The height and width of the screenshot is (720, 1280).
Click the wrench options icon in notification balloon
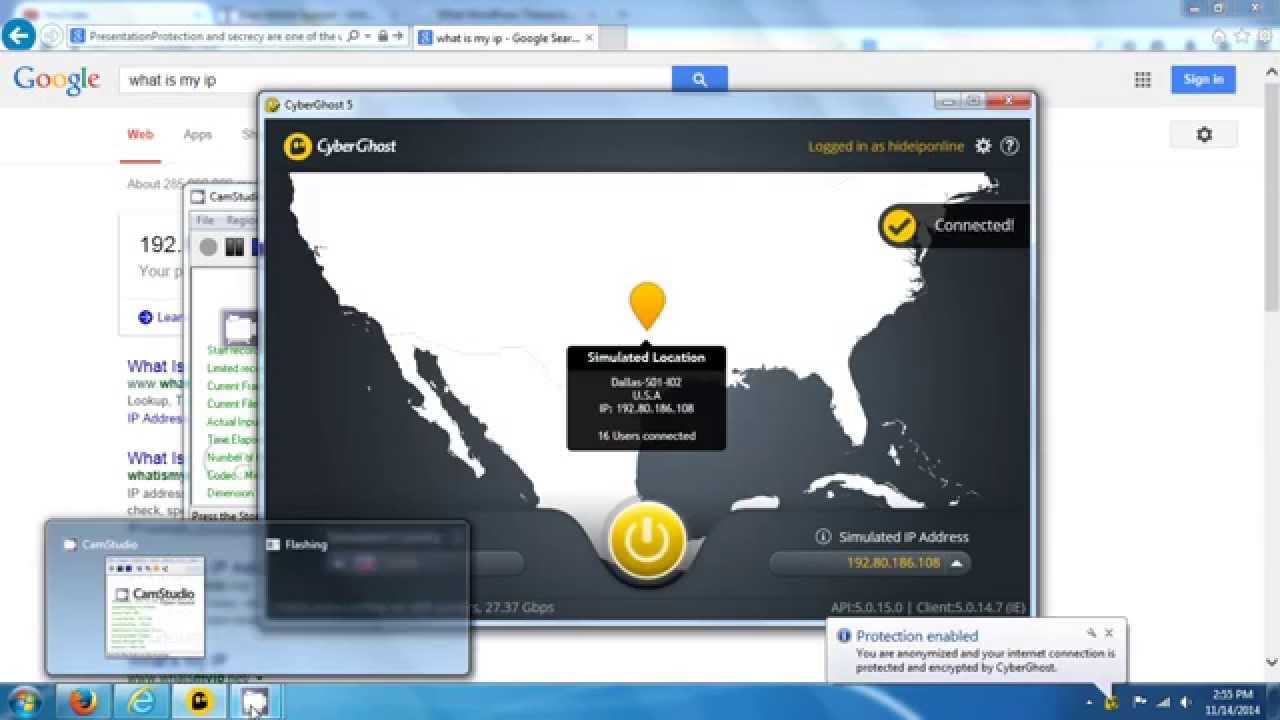point(1092,633)
